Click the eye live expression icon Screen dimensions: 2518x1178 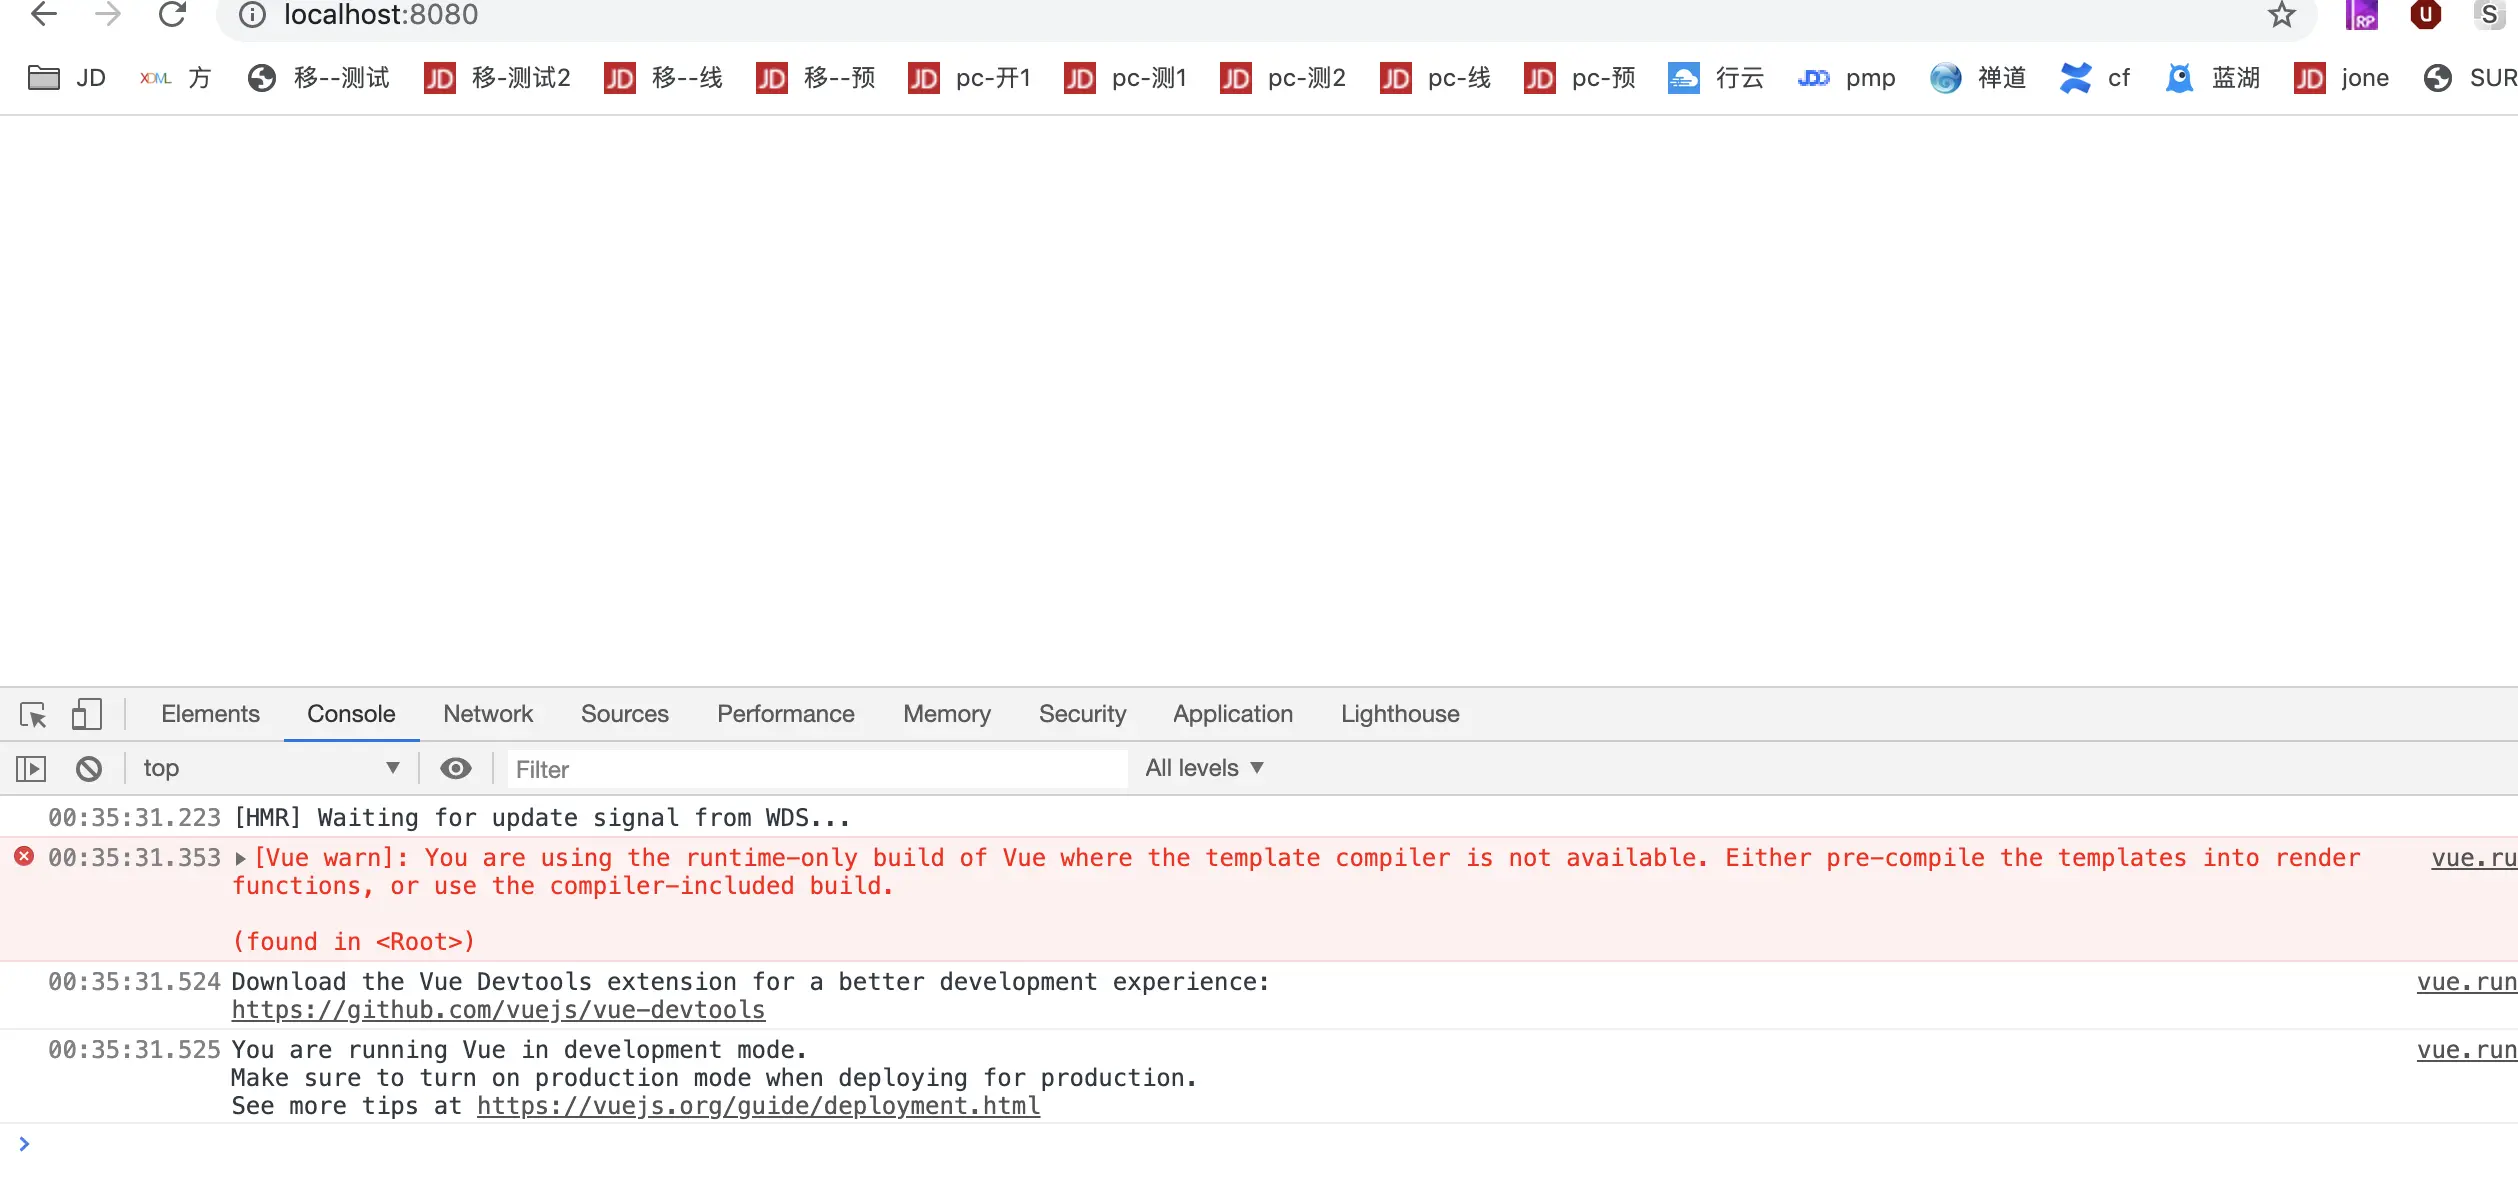pos(456,768)
